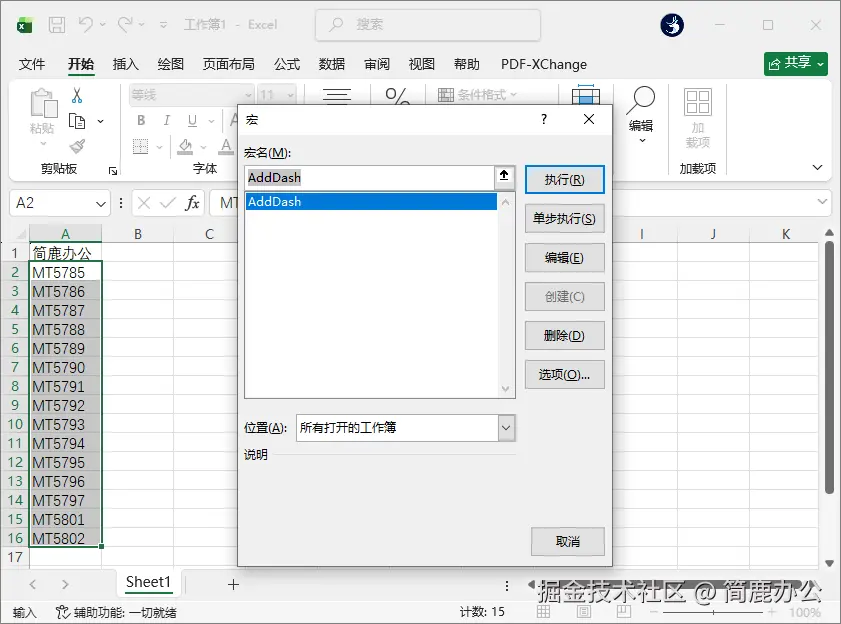The image size is (841, 624).
Task: Toggle underline formatting
Action: pos(190,118)
